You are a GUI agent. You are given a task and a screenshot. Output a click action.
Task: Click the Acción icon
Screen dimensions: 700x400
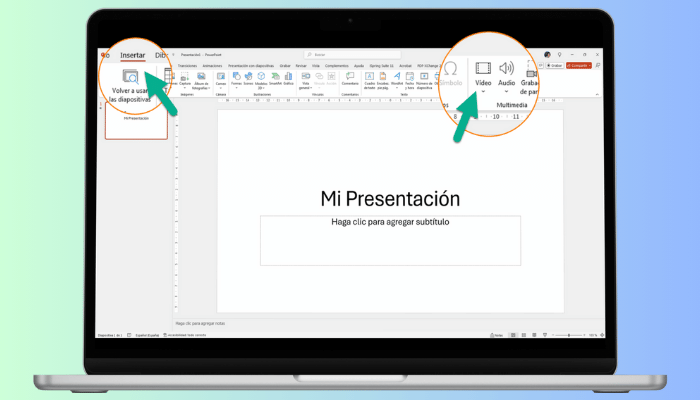331,76
